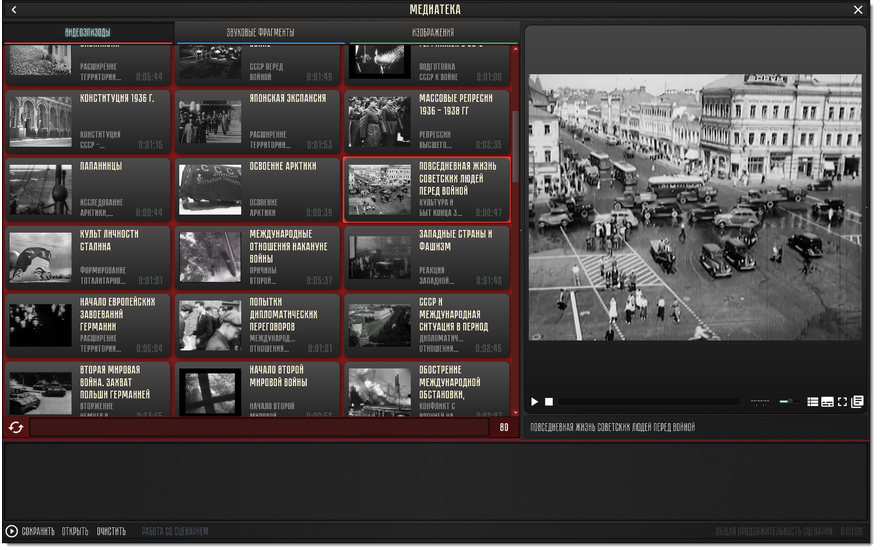Click the Общая продолжительность сценария label

coord(774,531)
